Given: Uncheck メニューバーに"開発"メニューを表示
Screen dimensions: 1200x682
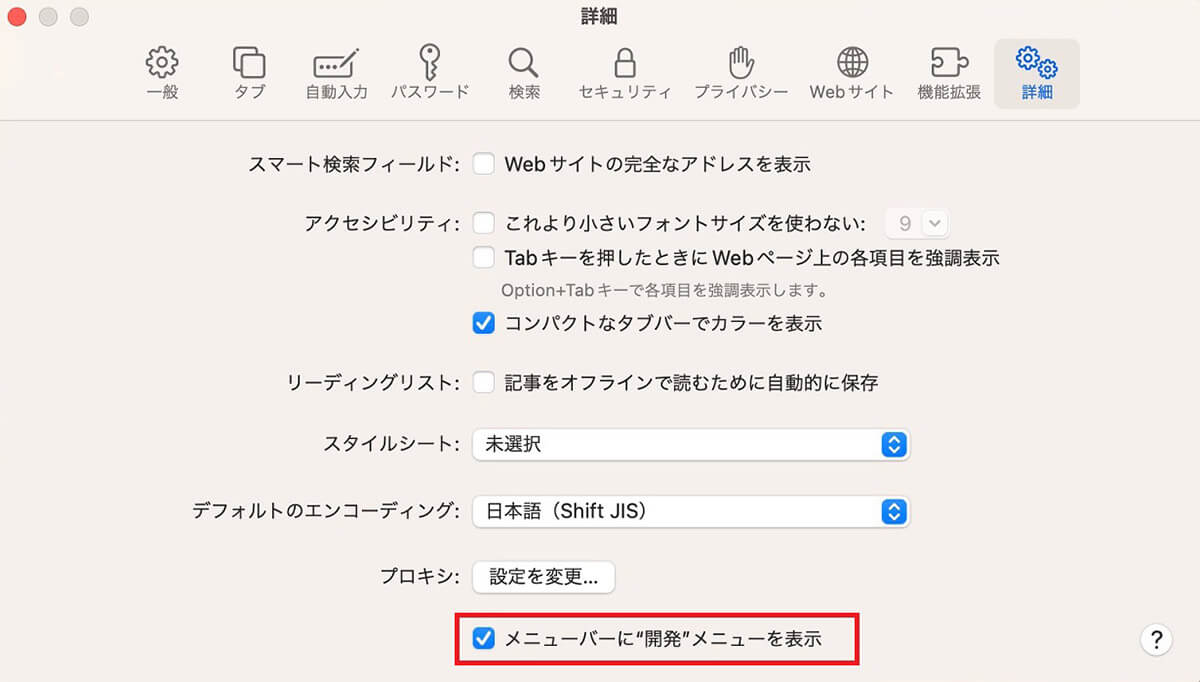Looking at the screenshot, I should pyautogui.click(x=484, y=638).
